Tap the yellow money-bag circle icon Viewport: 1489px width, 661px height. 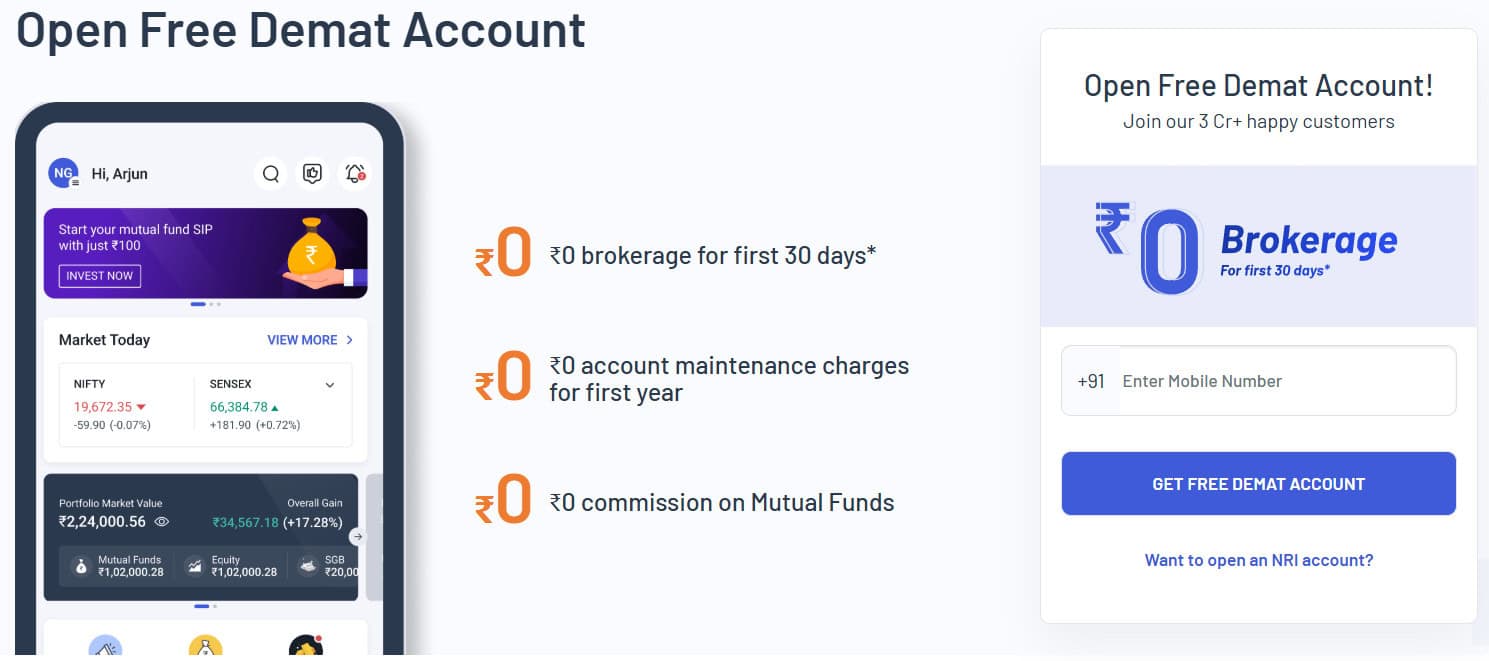pos(205,648)
